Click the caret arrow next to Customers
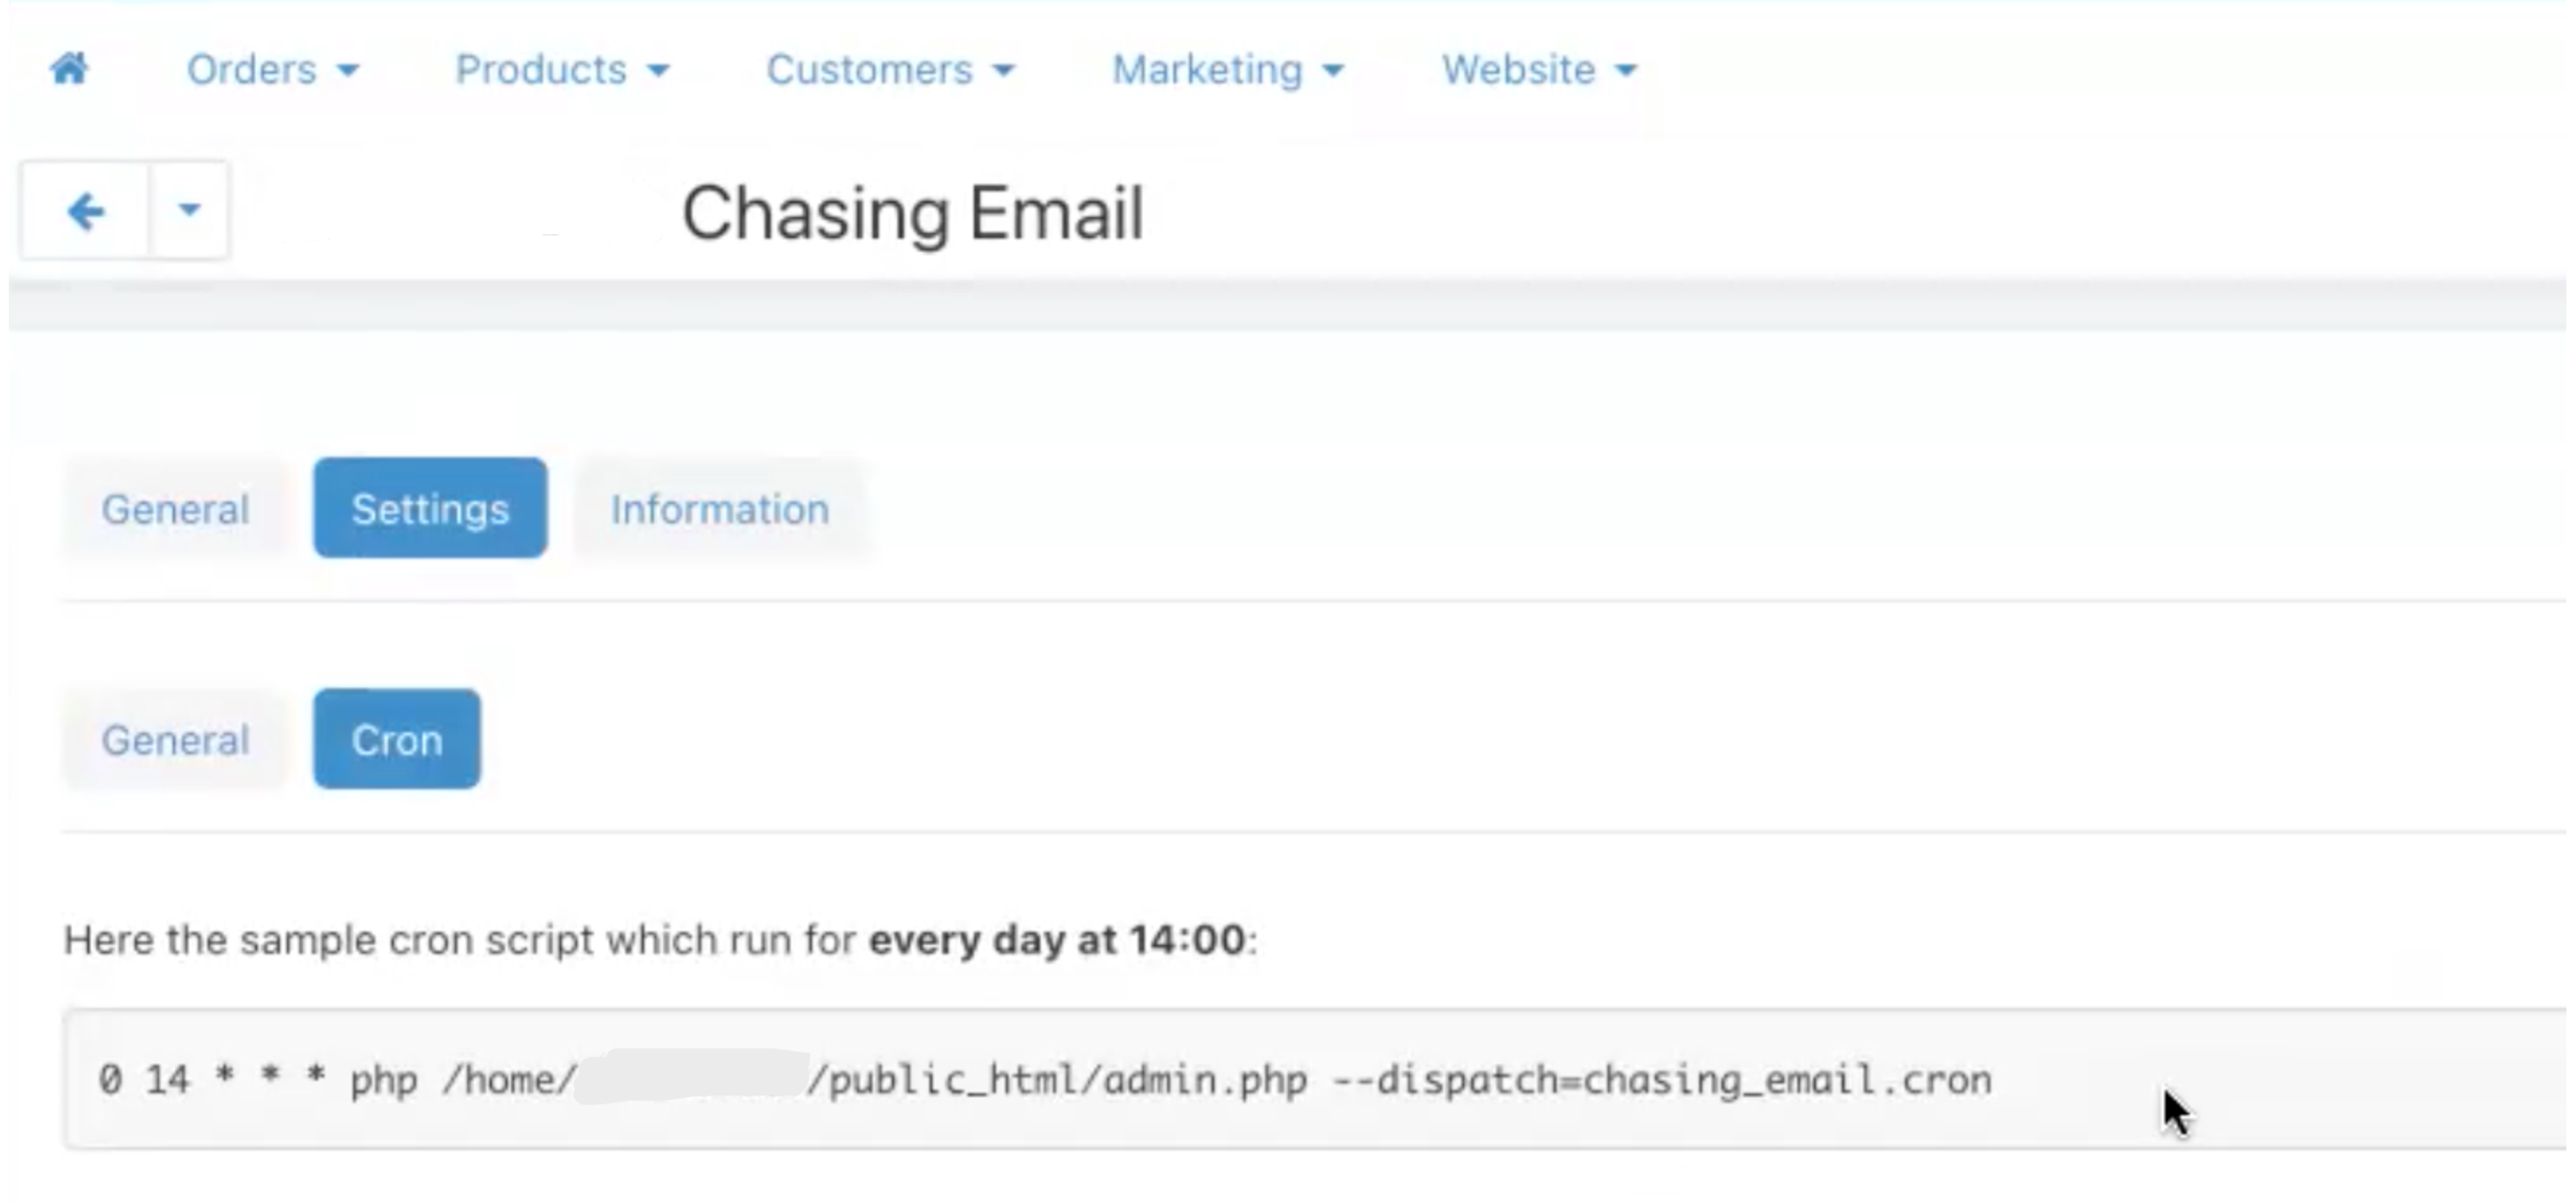Image resolution: width=2576 pixels, height=1202 pixels. tap(1004, 71)
